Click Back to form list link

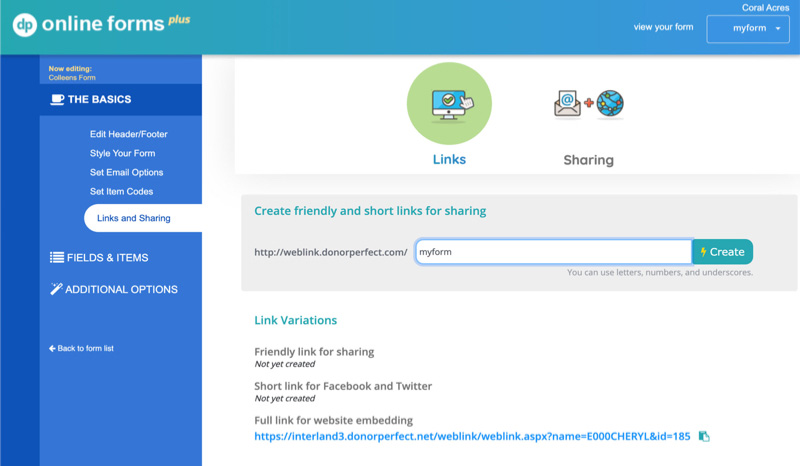click(x=81, y=349)
